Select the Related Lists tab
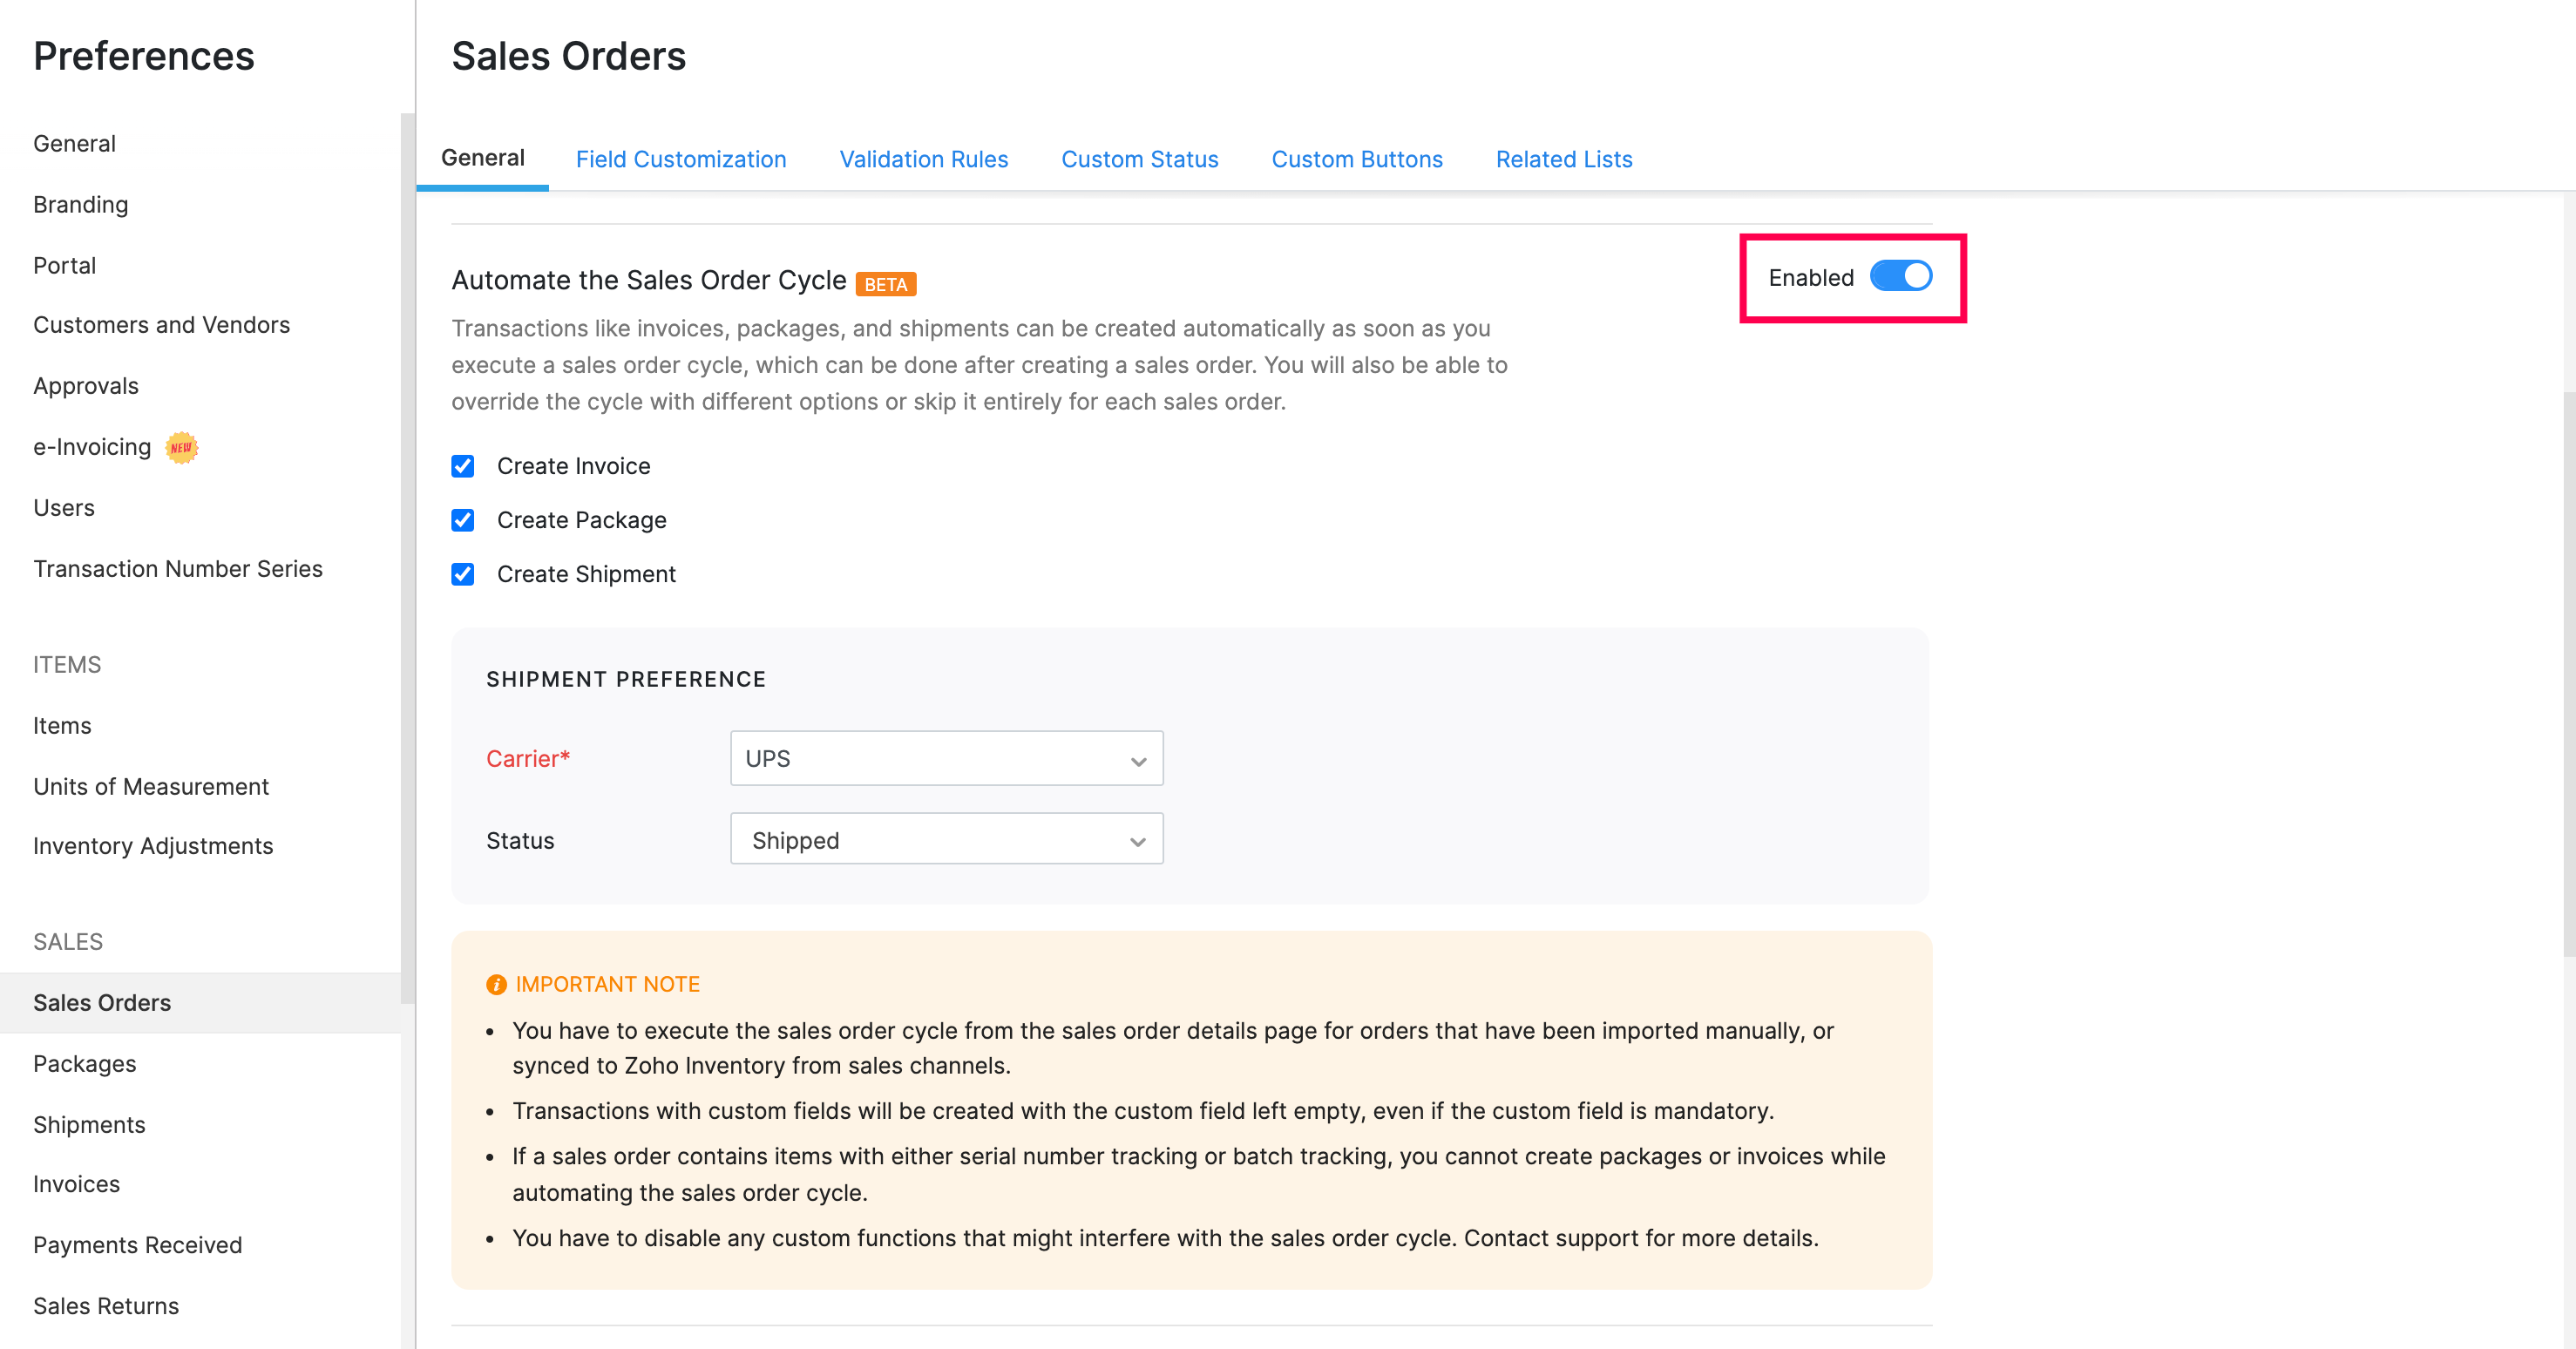2576x1349 pixels. pyautogui.click(x=1563, y=159)
